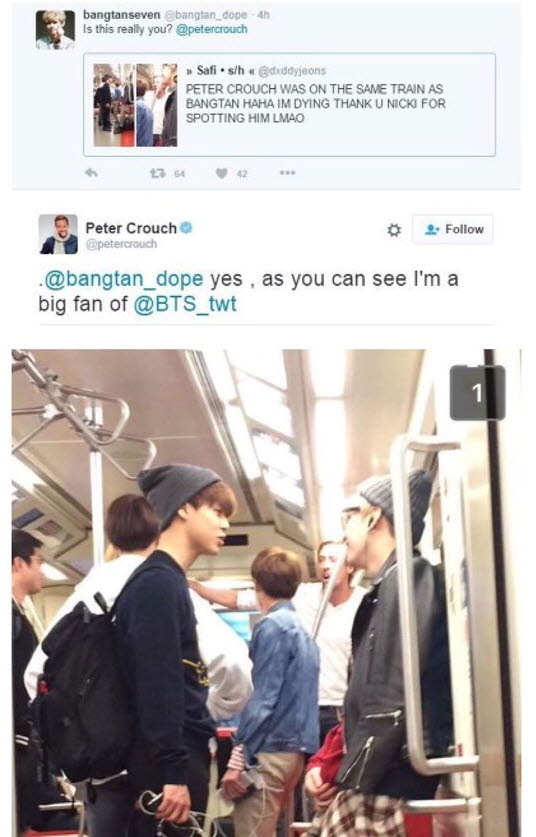This screenshot has height=837, width=536.
Task: Click the photo counter badge showing 1
Action: (477, 393)
